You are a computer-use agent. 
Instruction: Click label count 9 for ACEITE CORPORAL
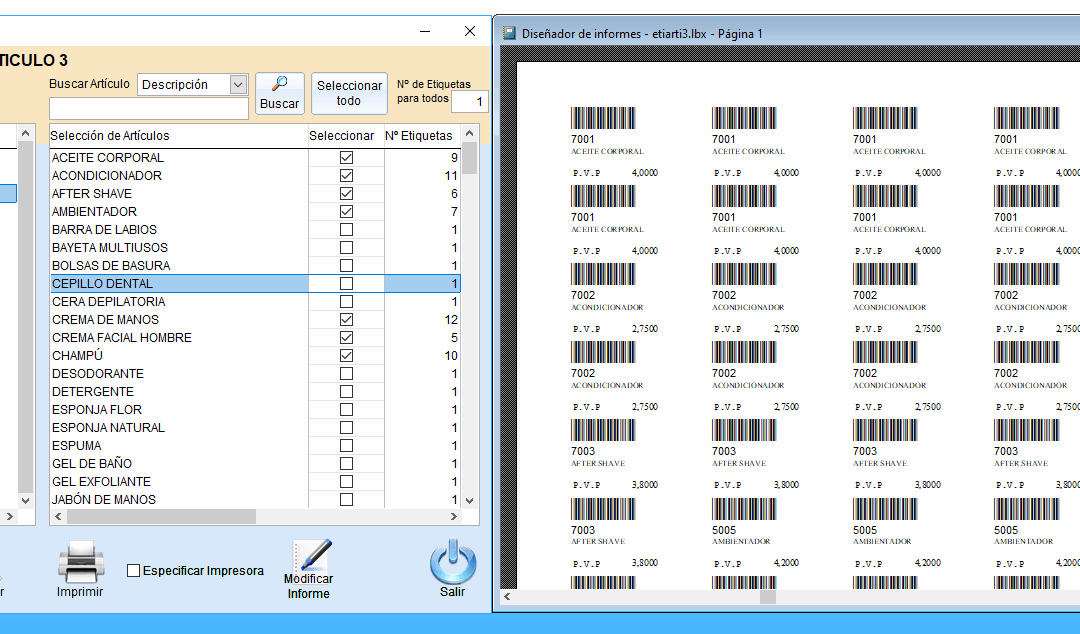422,158
